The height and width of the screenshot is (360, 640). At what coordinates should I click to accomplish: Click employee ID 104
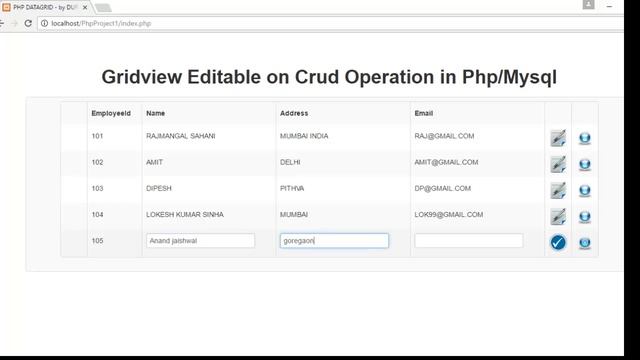tap(97, 214)
